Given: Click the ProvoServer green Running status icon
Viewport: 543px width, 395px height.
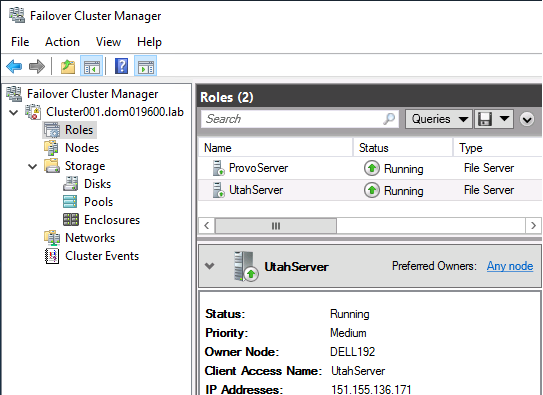Looking at the screenshot, I should 372,169.
